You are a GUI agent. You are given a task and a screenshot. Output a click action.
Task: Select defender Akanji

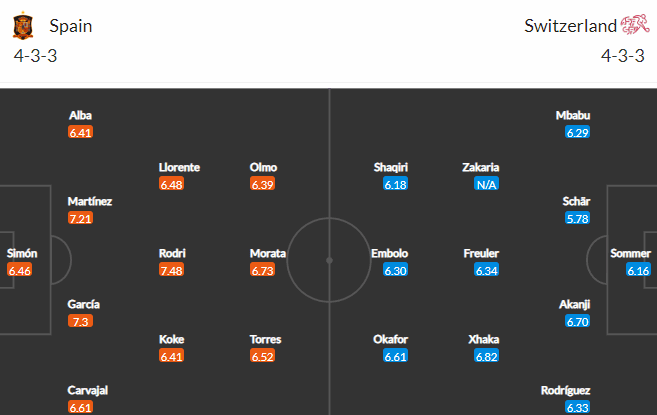pos(575,304)
